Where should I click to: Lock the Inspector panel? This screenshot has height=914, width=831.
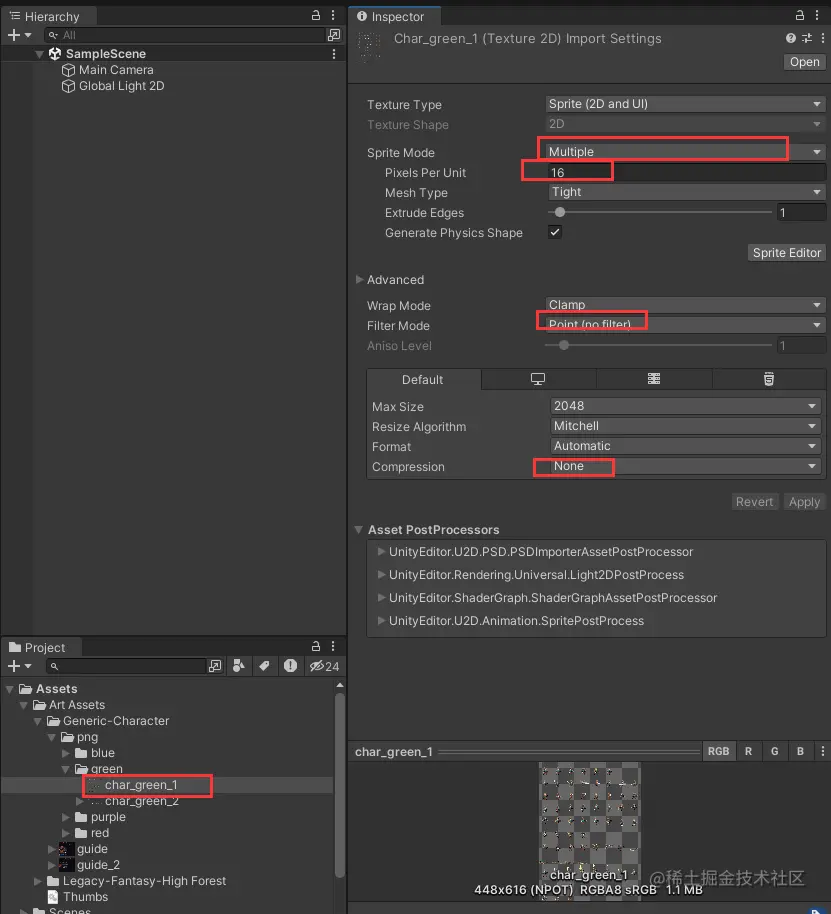(x=800, y=16)
